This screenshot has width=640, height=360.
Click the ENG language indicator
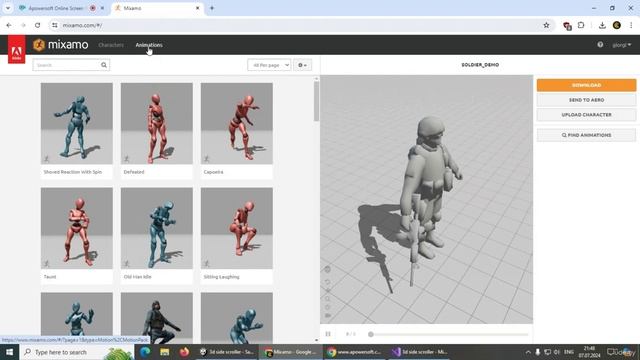tap(569, 352)
